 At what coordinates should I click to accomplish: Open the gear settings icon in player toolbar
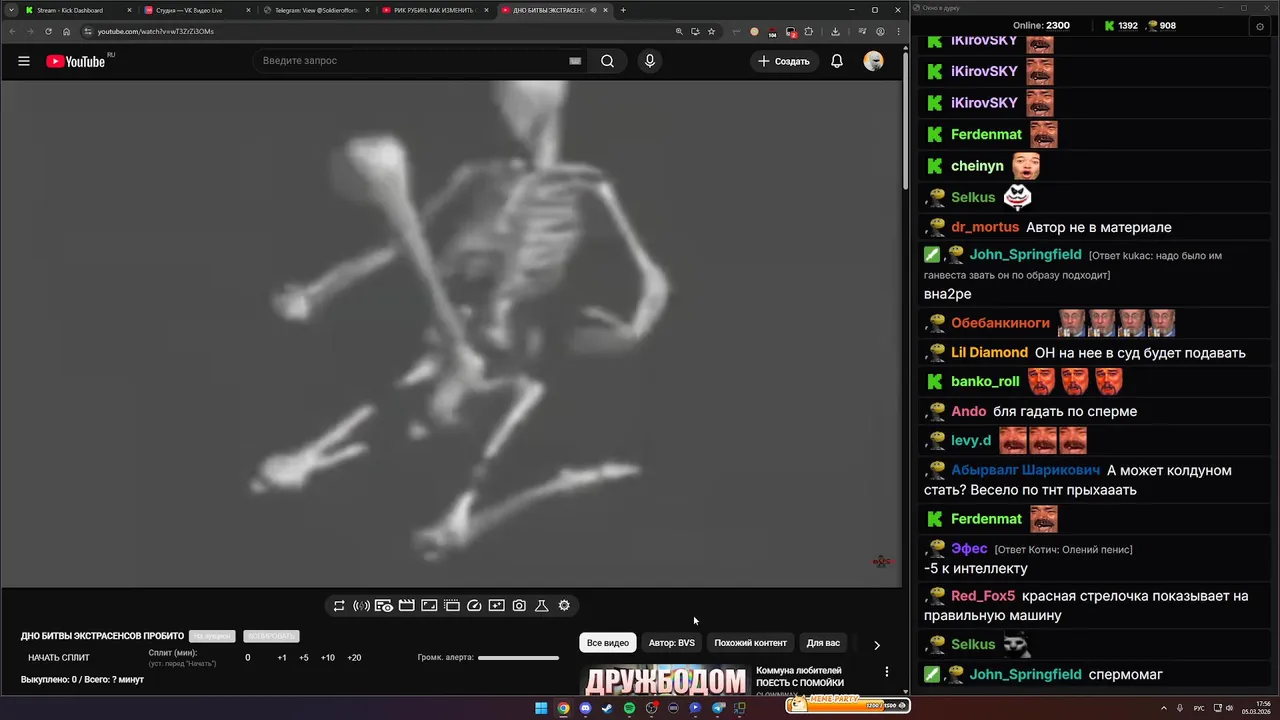[x=564, y=606]
